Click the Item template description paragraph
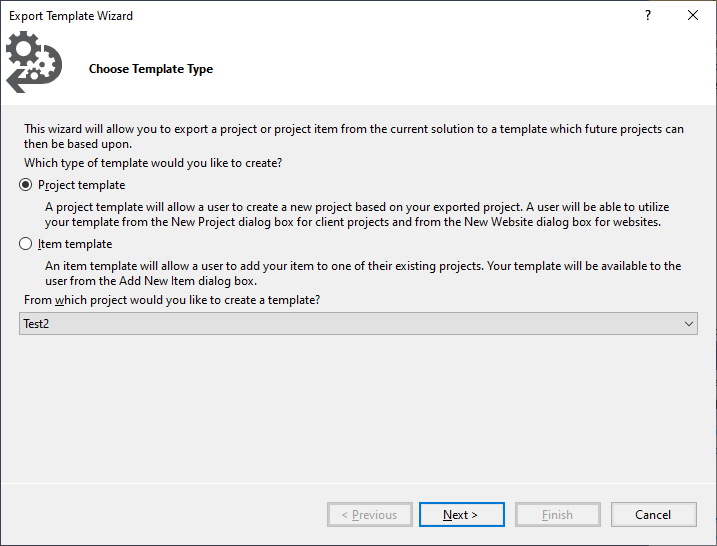The height and width of the screenshot is (546, 717). pos(363,273)
